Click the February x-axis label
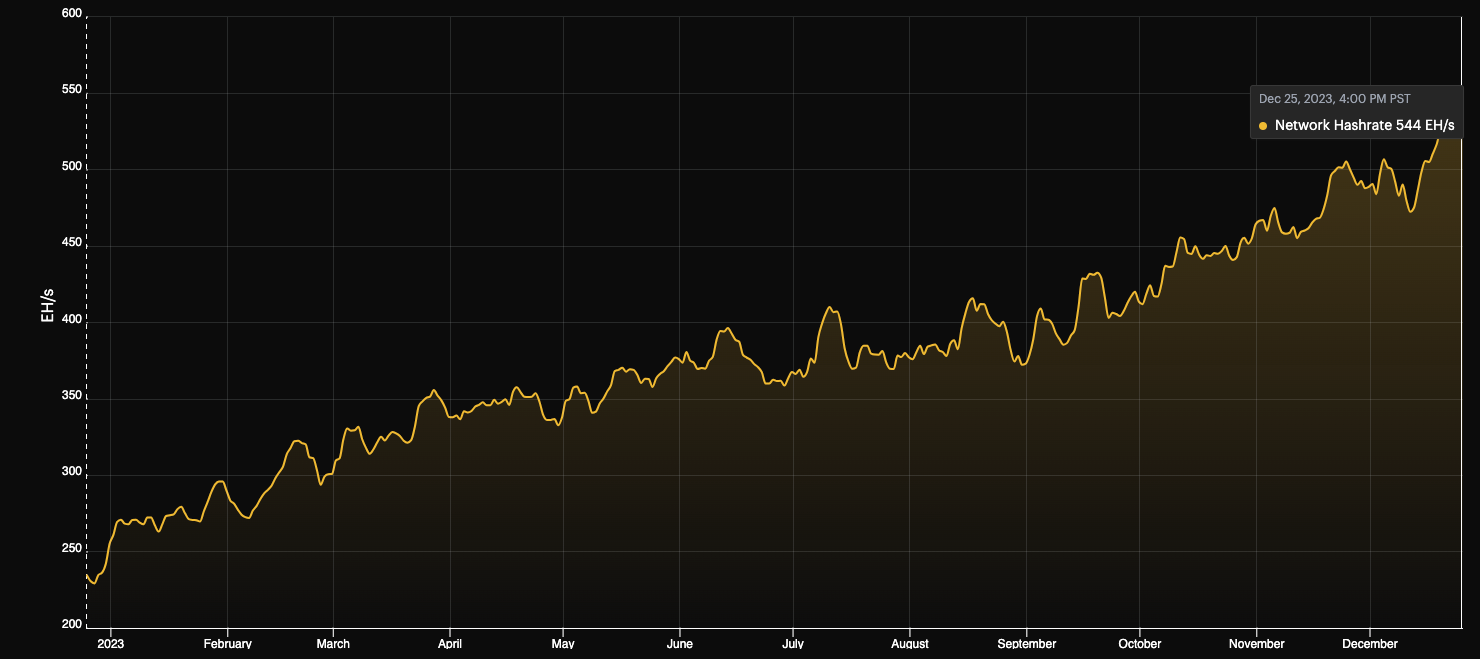The width and height of the screenshot is (1480, 659). click(x=228, y=644)
